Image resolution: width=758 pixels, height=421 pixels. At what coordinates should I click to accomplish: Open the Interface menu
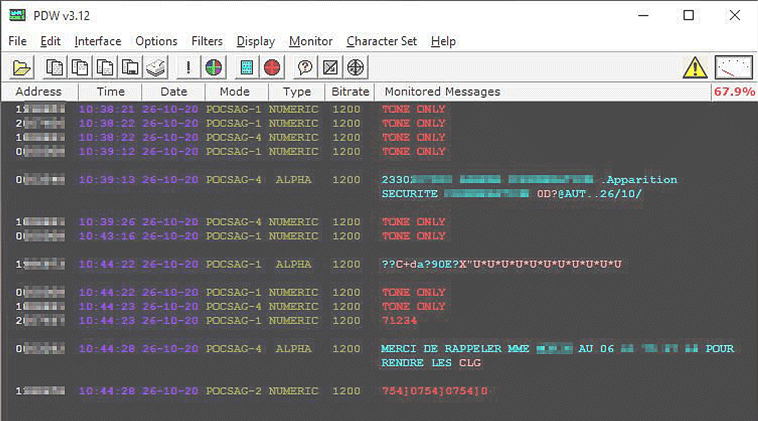tap(98, 41)
